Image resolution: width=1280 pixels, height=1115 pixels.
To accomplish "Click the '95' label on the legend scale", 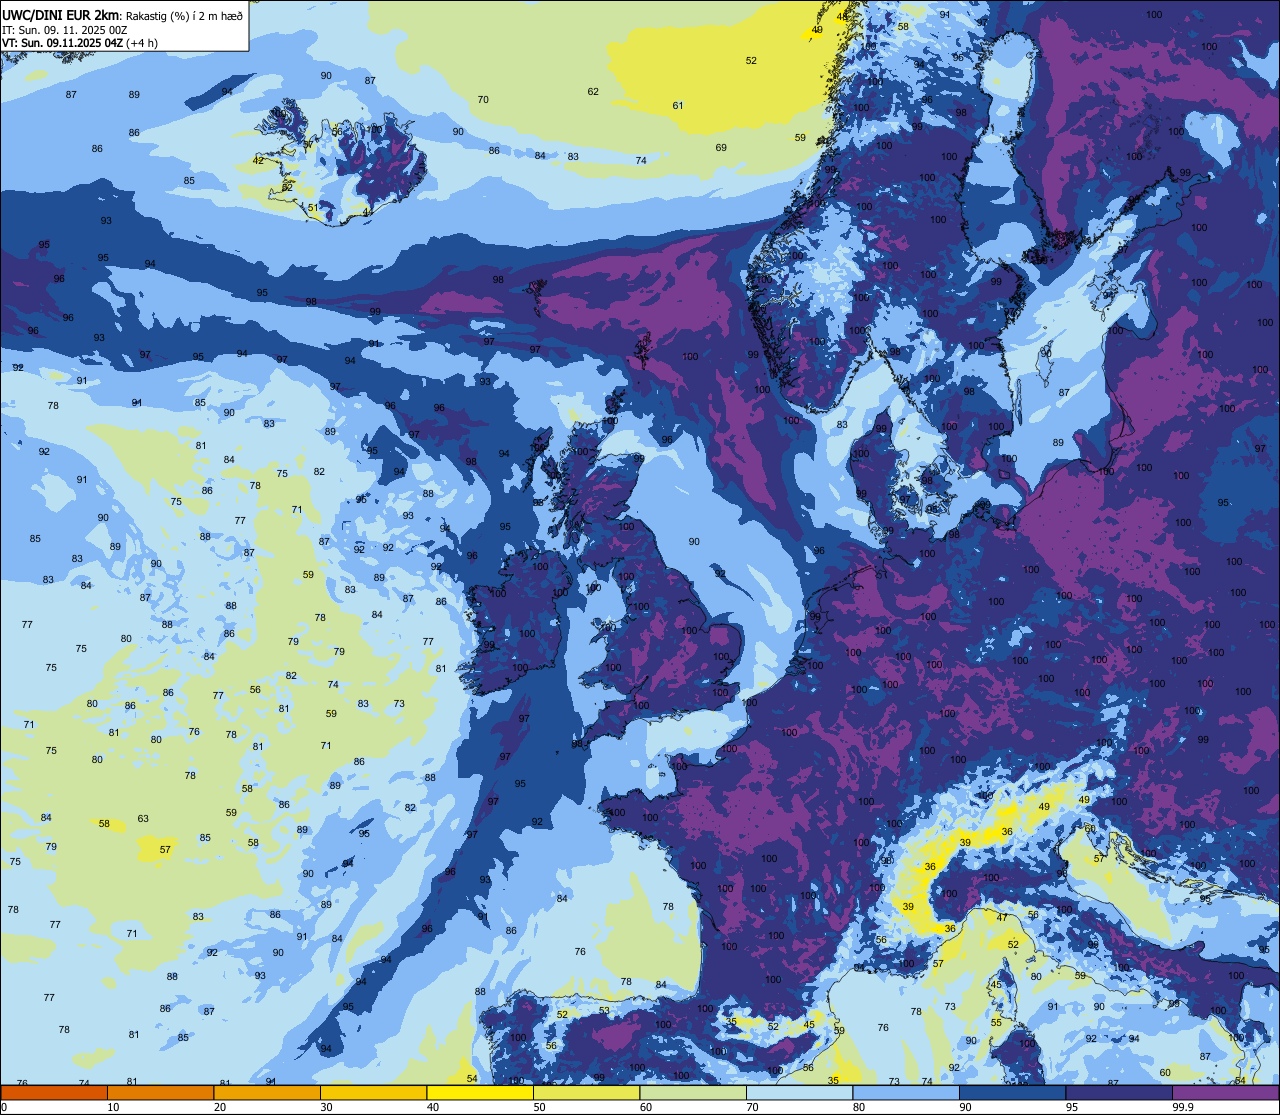I will [1072, 1107].
